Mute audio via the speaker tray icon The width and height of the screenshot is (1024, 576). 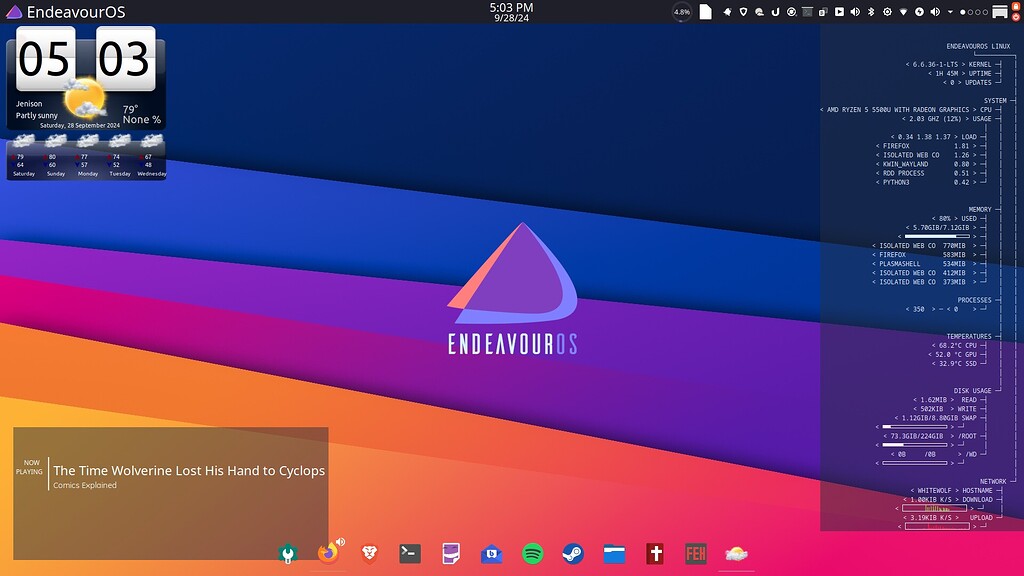(x=934, y=11)
